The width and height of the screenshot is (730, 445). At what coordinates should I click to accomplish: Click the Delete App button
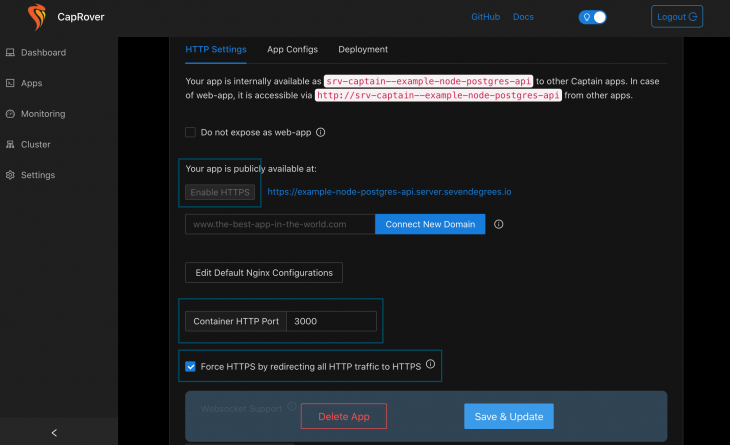click(x=344, y=417)
